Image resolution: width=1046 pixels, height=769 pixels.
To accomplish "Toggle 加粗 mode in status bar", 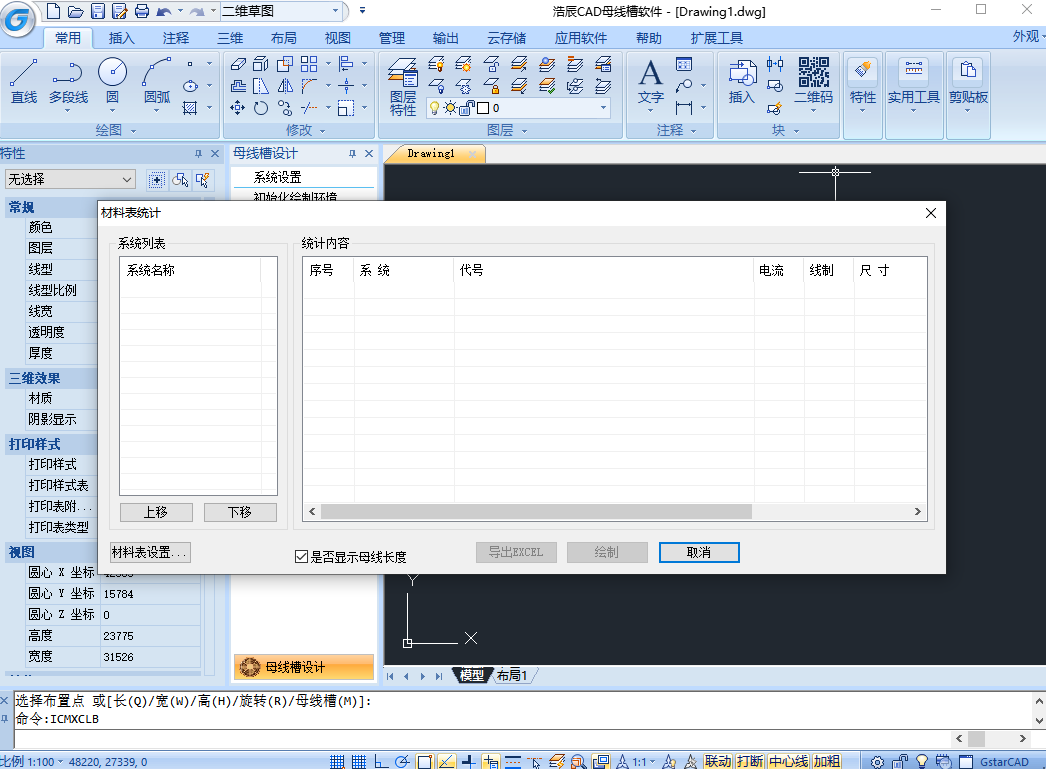I will click(x=827, y=761).
